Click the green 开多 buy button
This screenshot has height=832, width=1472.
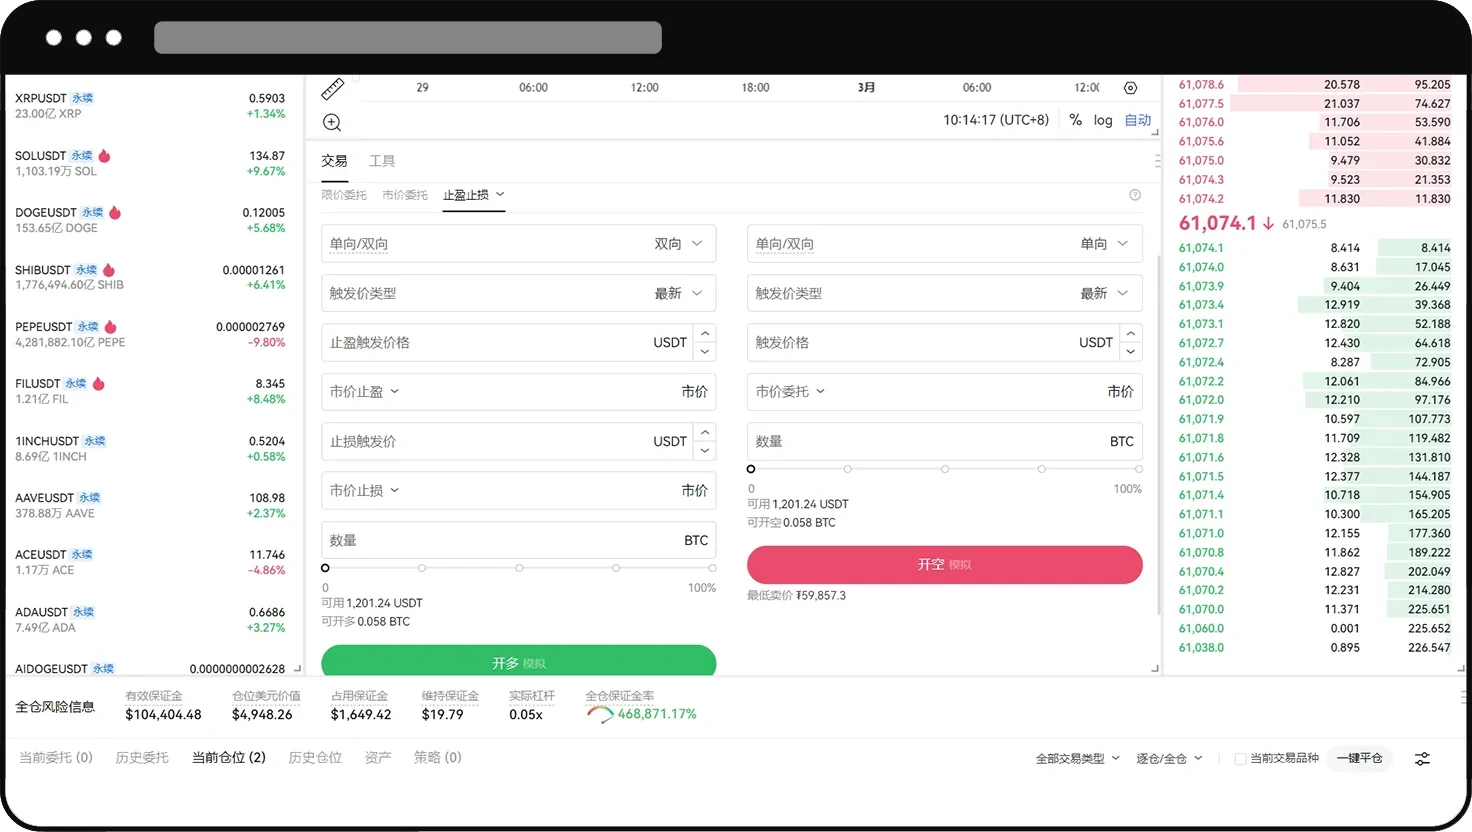pos(519,660)
